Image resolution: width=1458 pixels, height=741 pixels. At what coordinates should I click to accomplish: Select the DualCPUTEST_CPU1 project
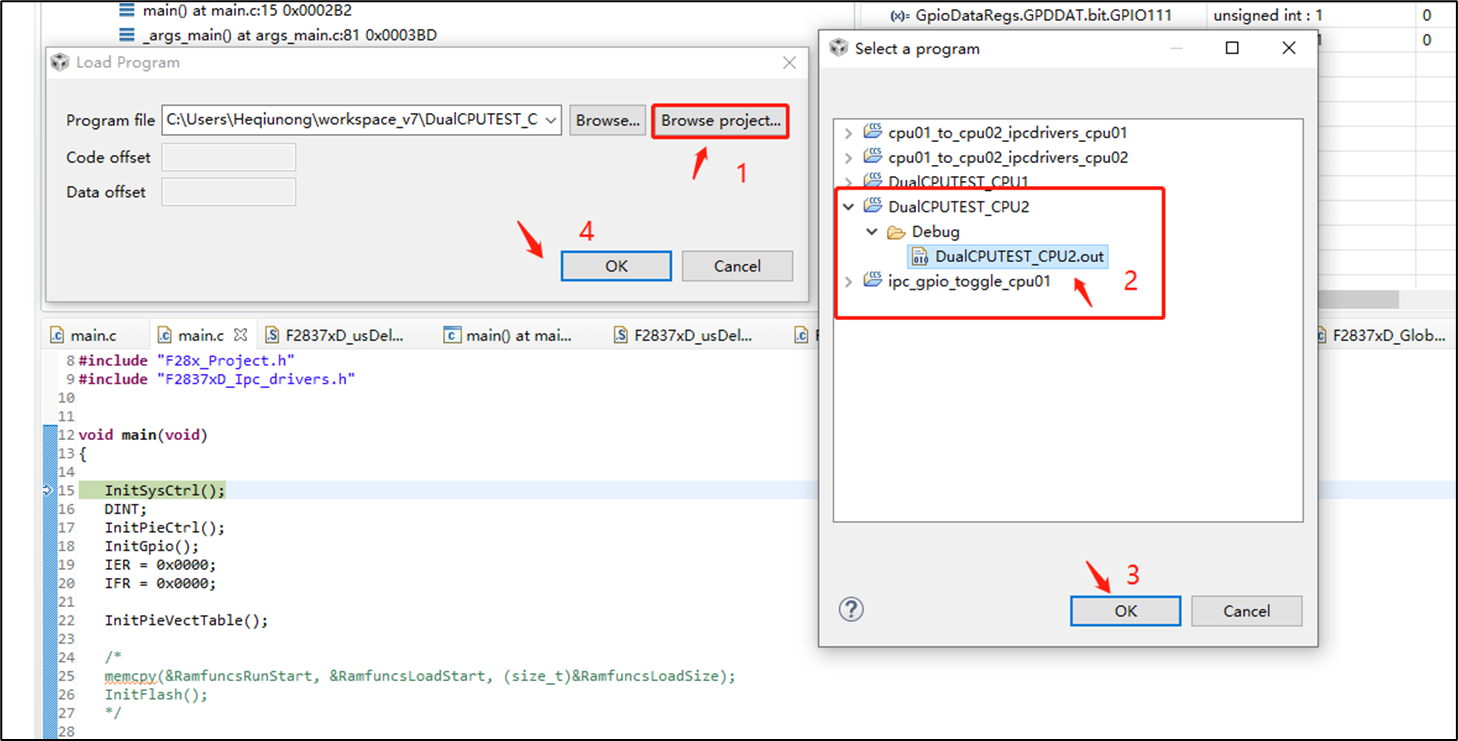pos(958,182)
